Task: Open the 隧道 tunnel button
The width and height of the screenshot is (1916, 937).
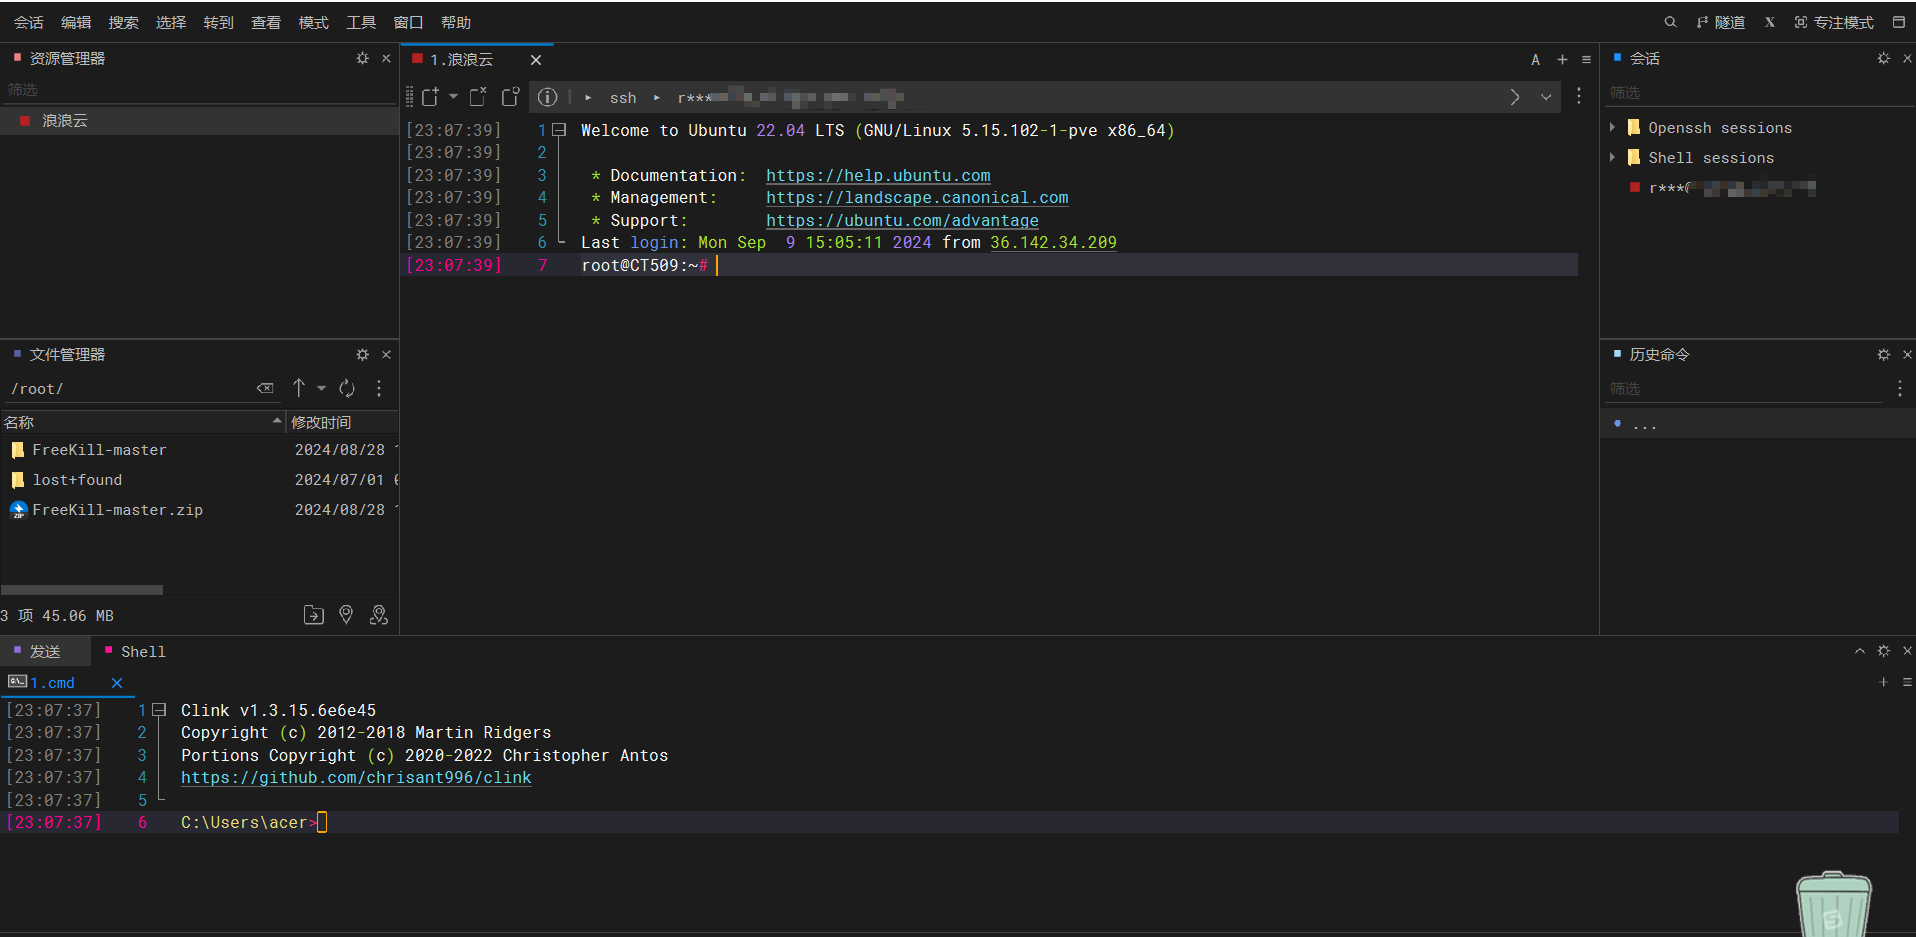Action: (x=1721, y=22)
